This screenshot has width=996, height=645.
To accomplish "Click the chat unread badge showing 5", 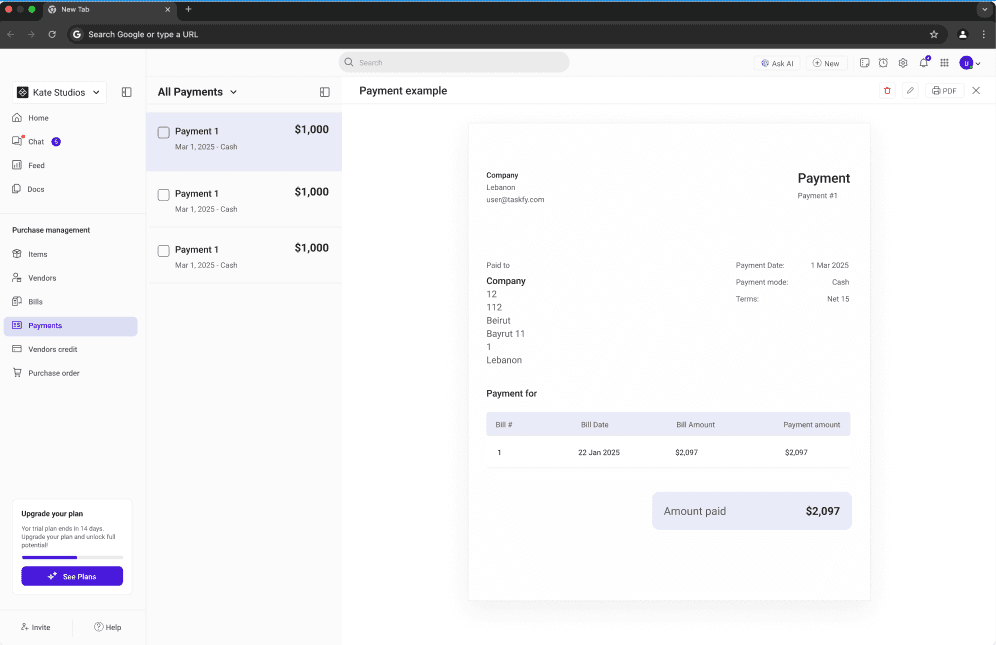I will pyautogui.click(x=56, y=142).
